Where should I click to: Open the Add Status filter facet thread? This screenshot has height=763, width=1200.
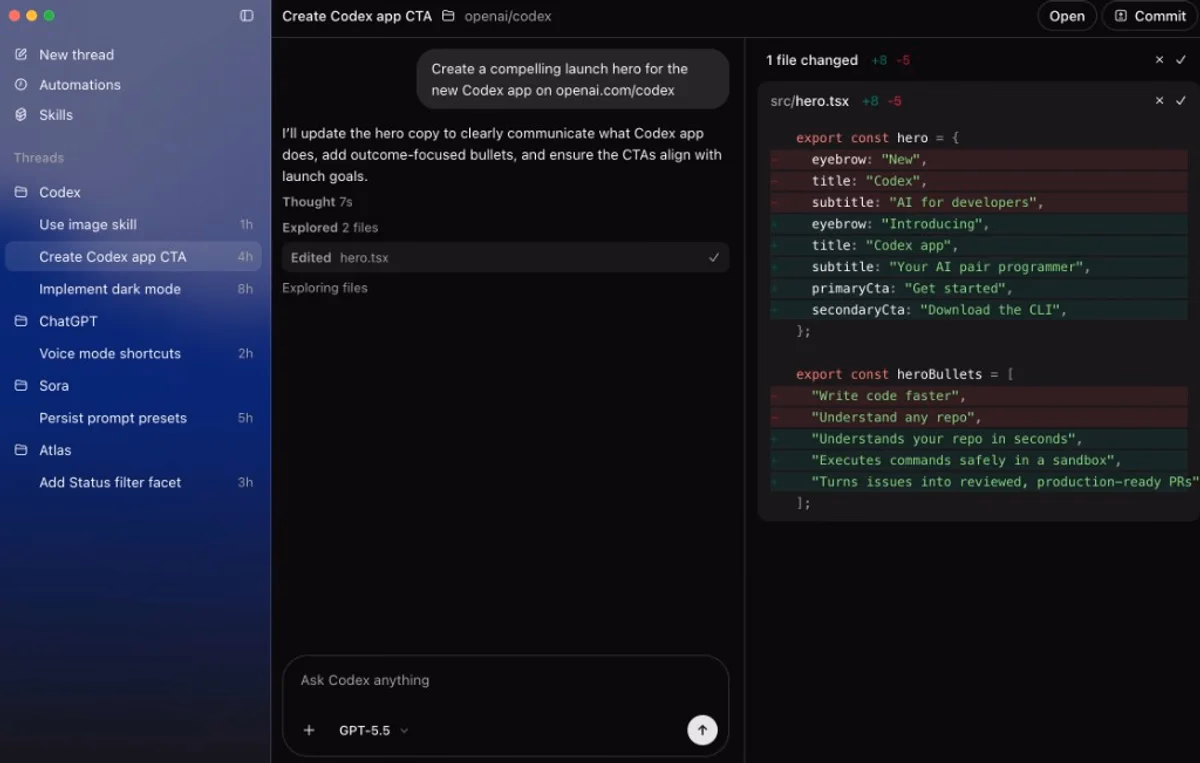[x=134, y=482]
